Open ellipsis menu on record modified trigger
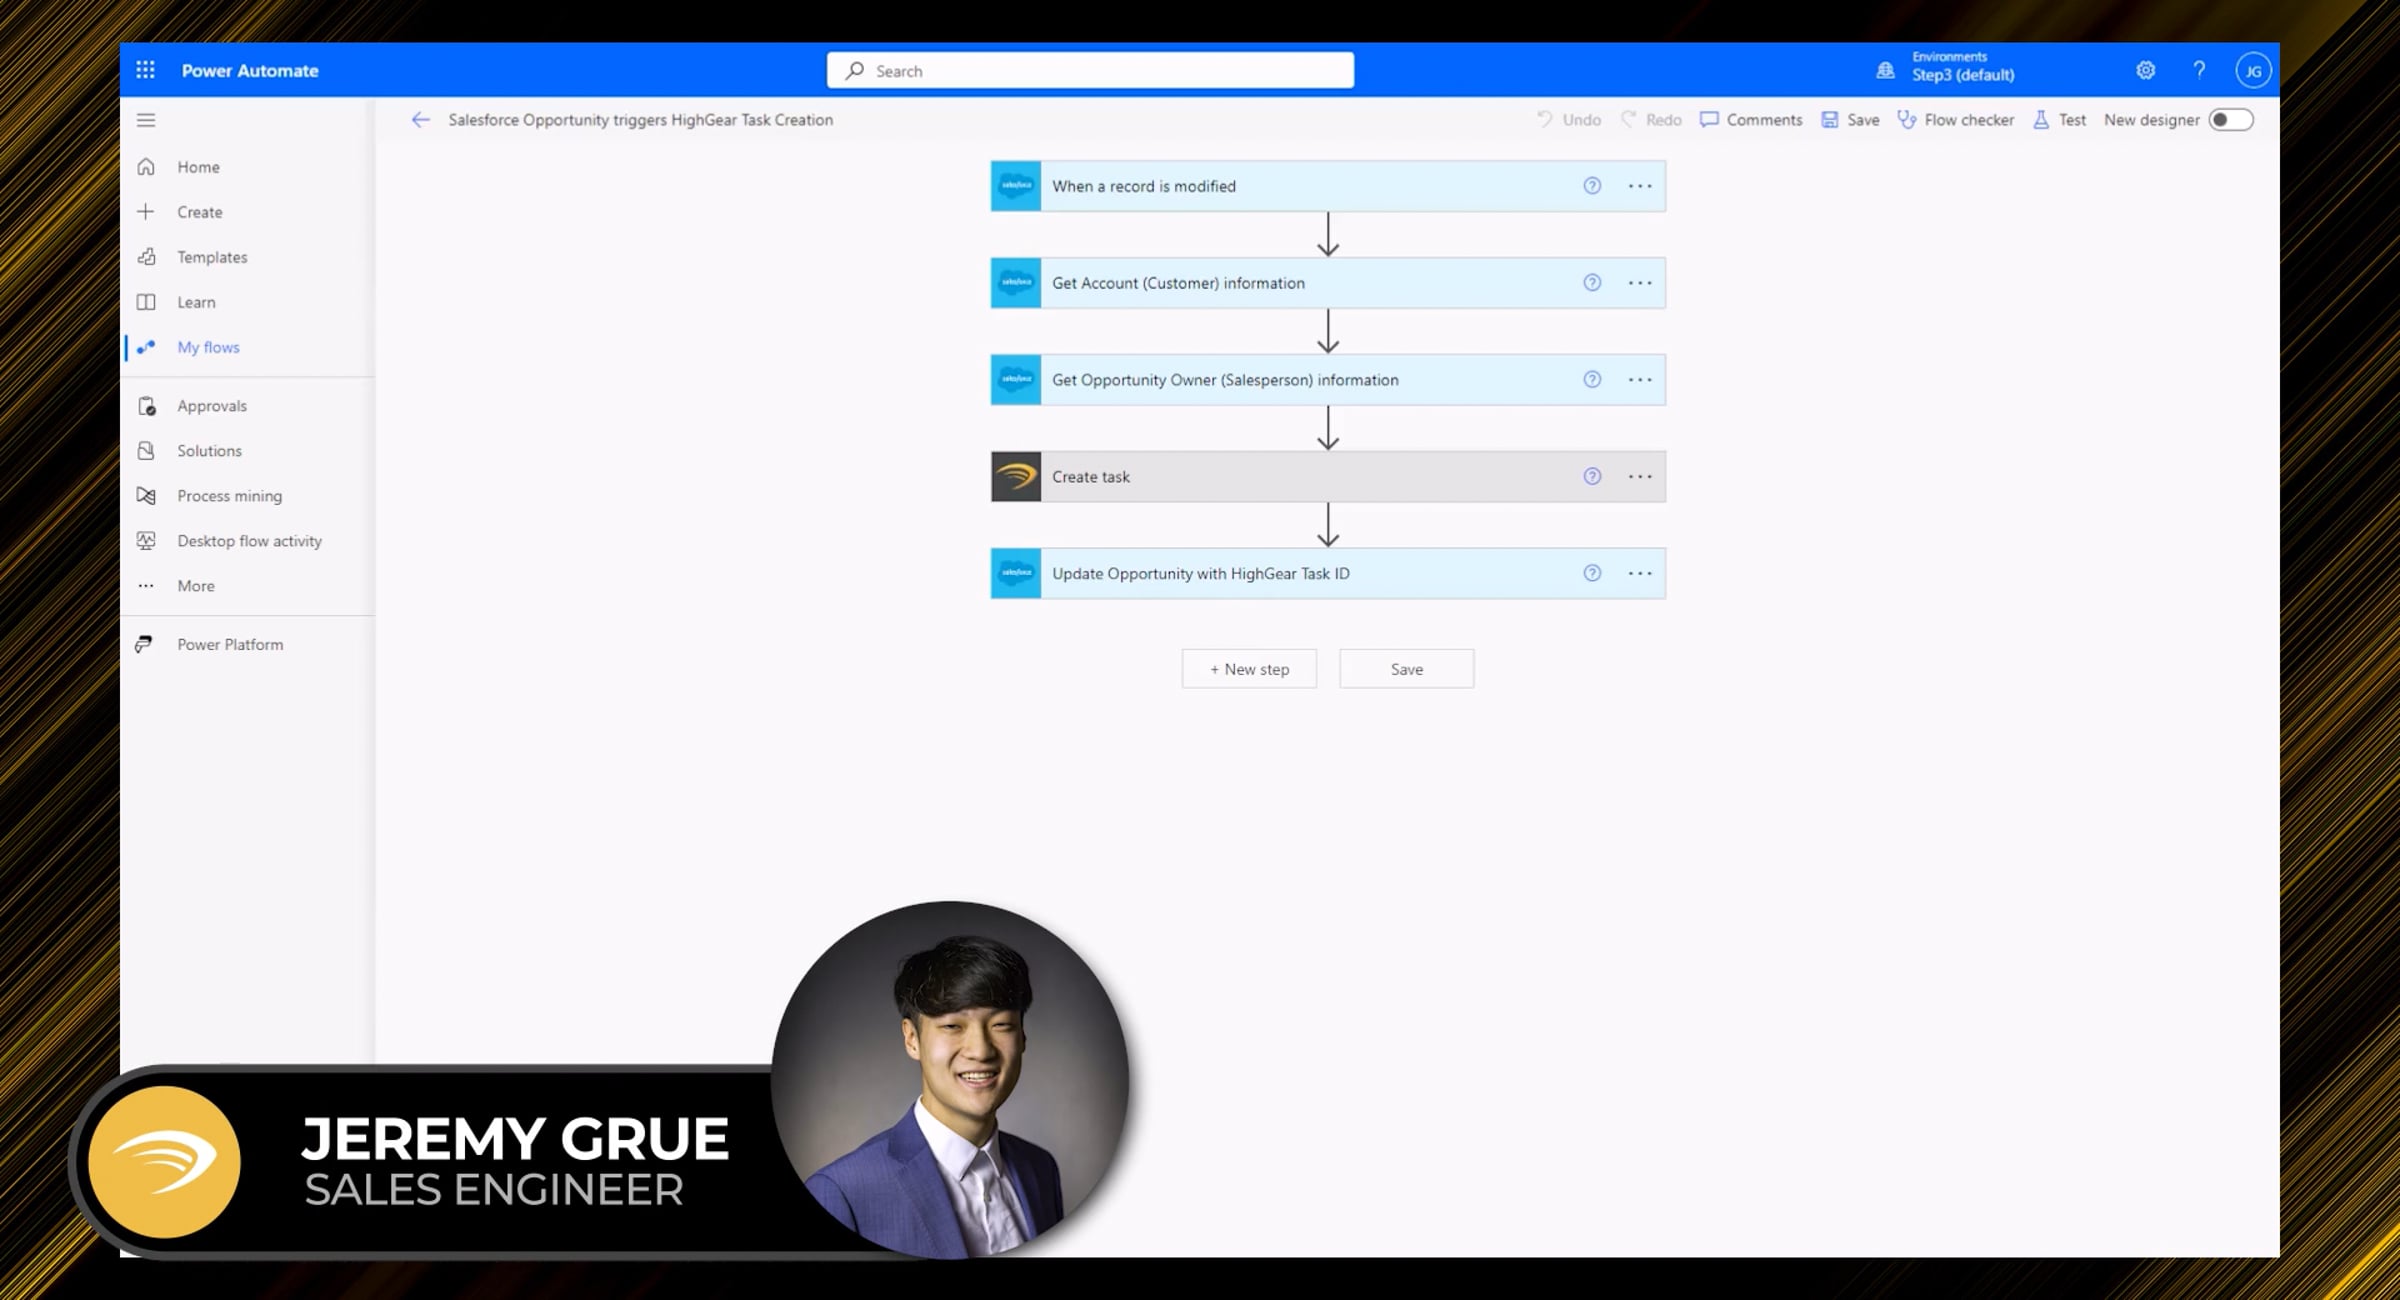 click(x=1640, y=186)
